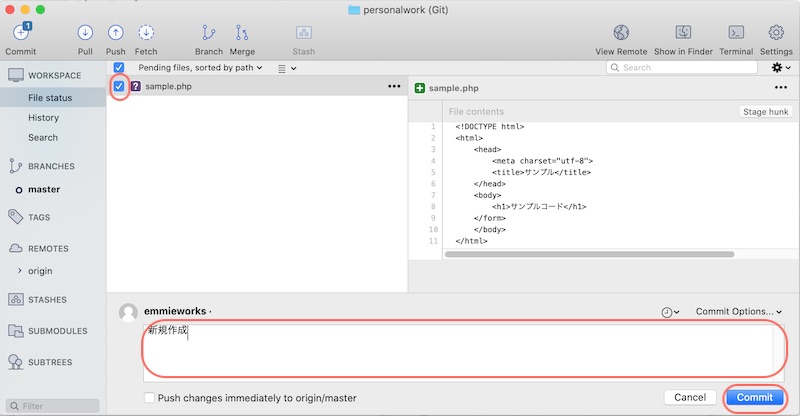The height and width of the screenshot is (416, 800).
Task: Click the author avatar next to emmieworks
Action: tap(128, 312)
